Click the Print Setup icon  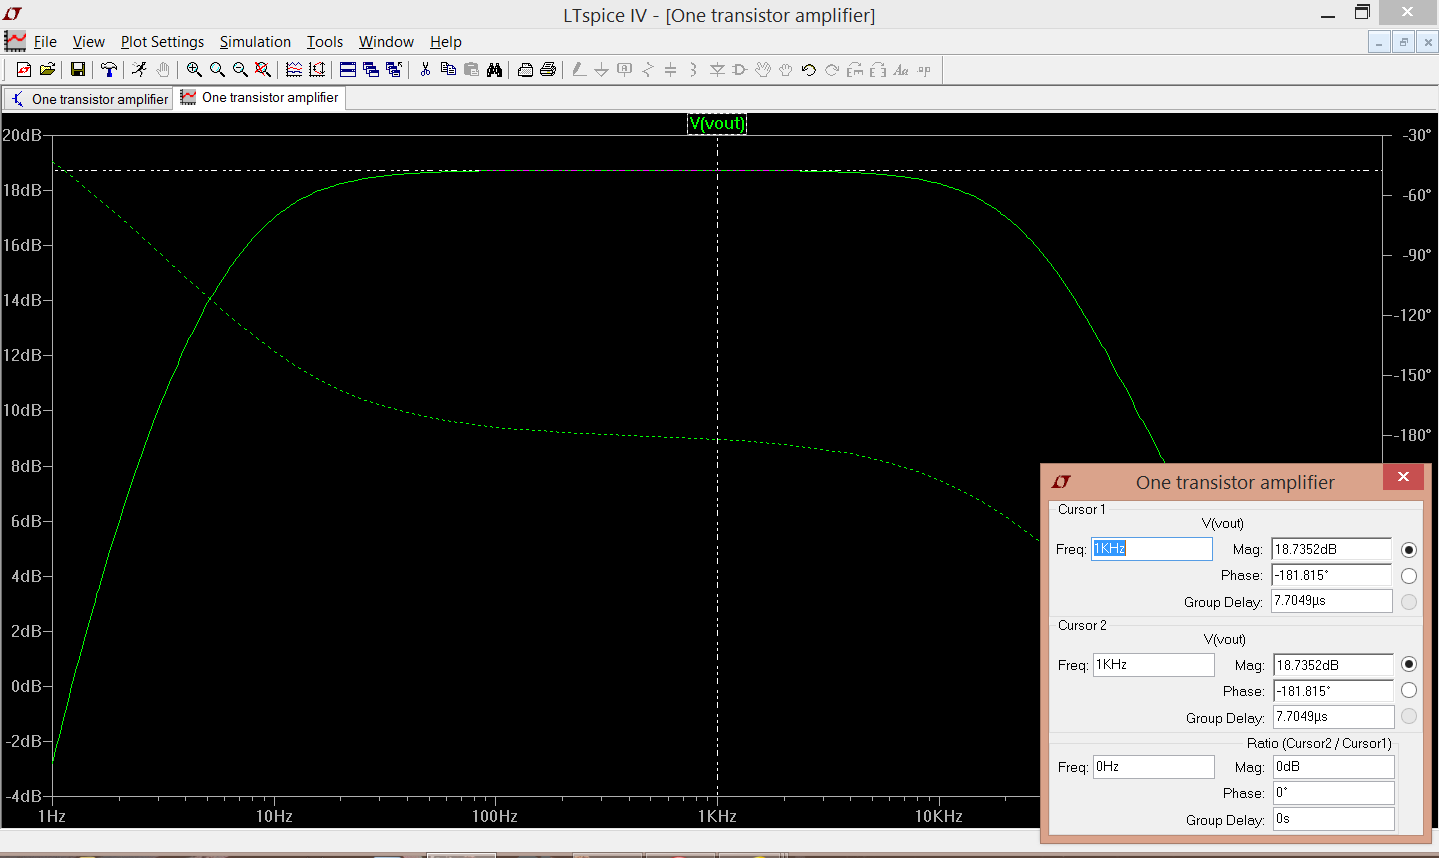pos(525,69)
